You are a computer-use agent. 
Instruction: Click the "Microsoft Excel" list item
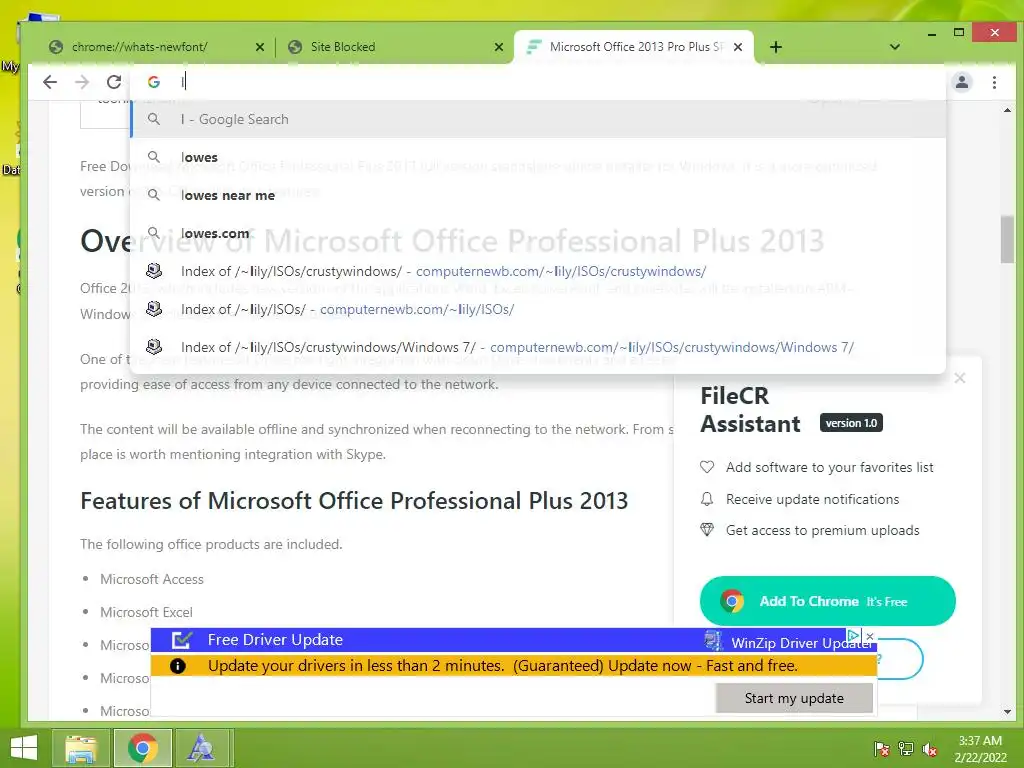click(146, 612)
